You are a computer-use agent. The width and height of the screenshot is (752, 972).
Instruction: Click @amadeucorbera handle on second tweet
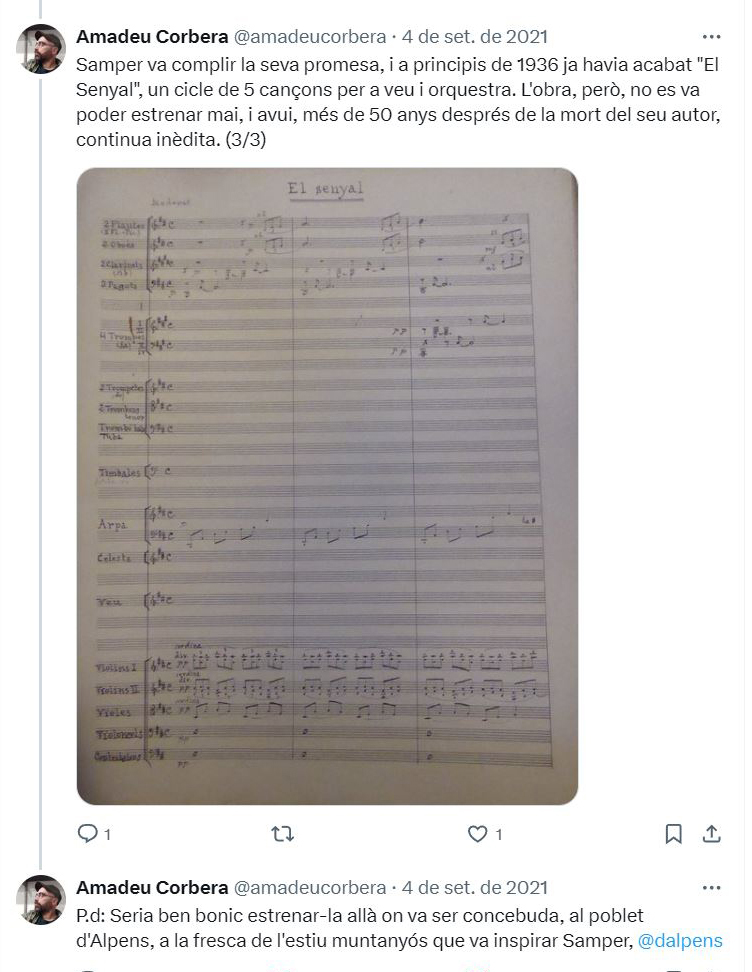point(309,888)
